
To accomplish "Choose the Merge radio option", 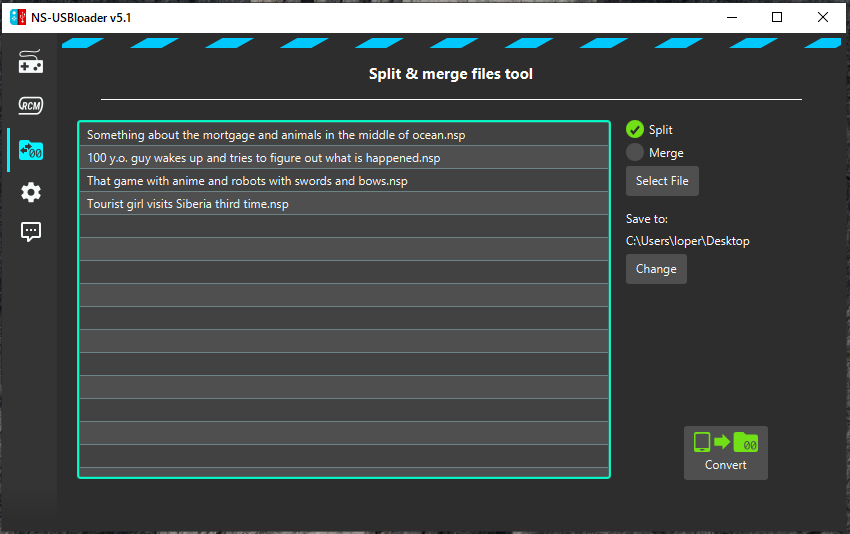I will coord(634,153).
